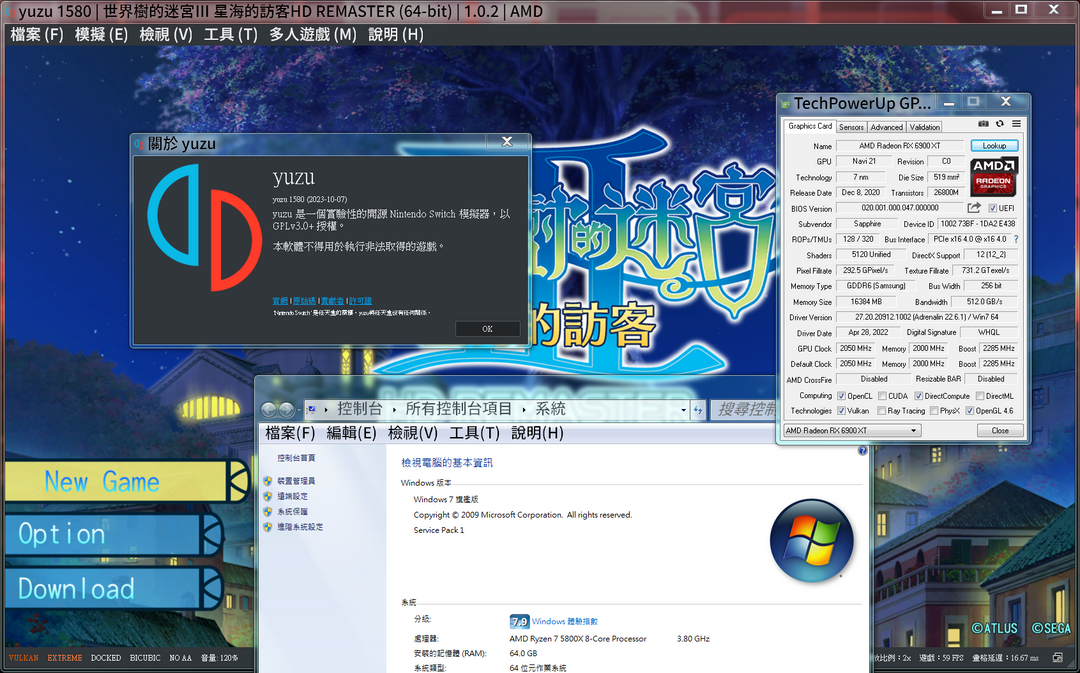Click the BIOS export share icon
The width and height of the screenshot is (1080, 673).
973,207
